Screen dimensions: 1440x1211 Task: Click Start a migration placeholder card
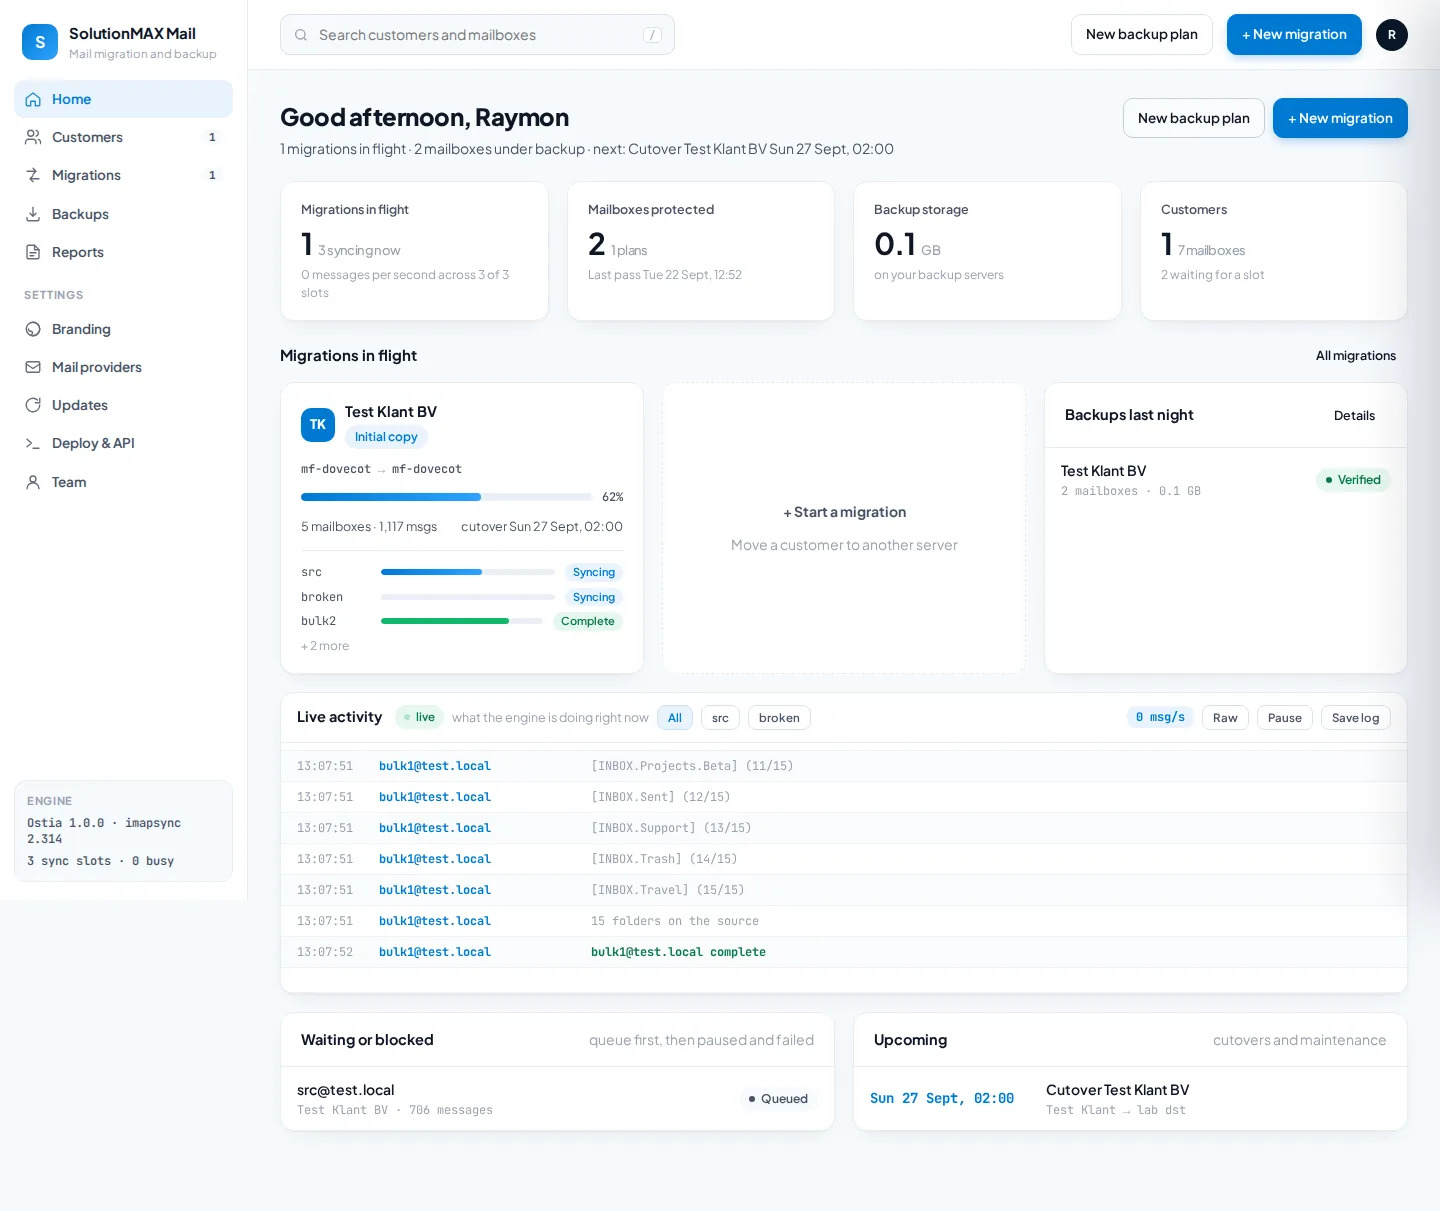844,528
